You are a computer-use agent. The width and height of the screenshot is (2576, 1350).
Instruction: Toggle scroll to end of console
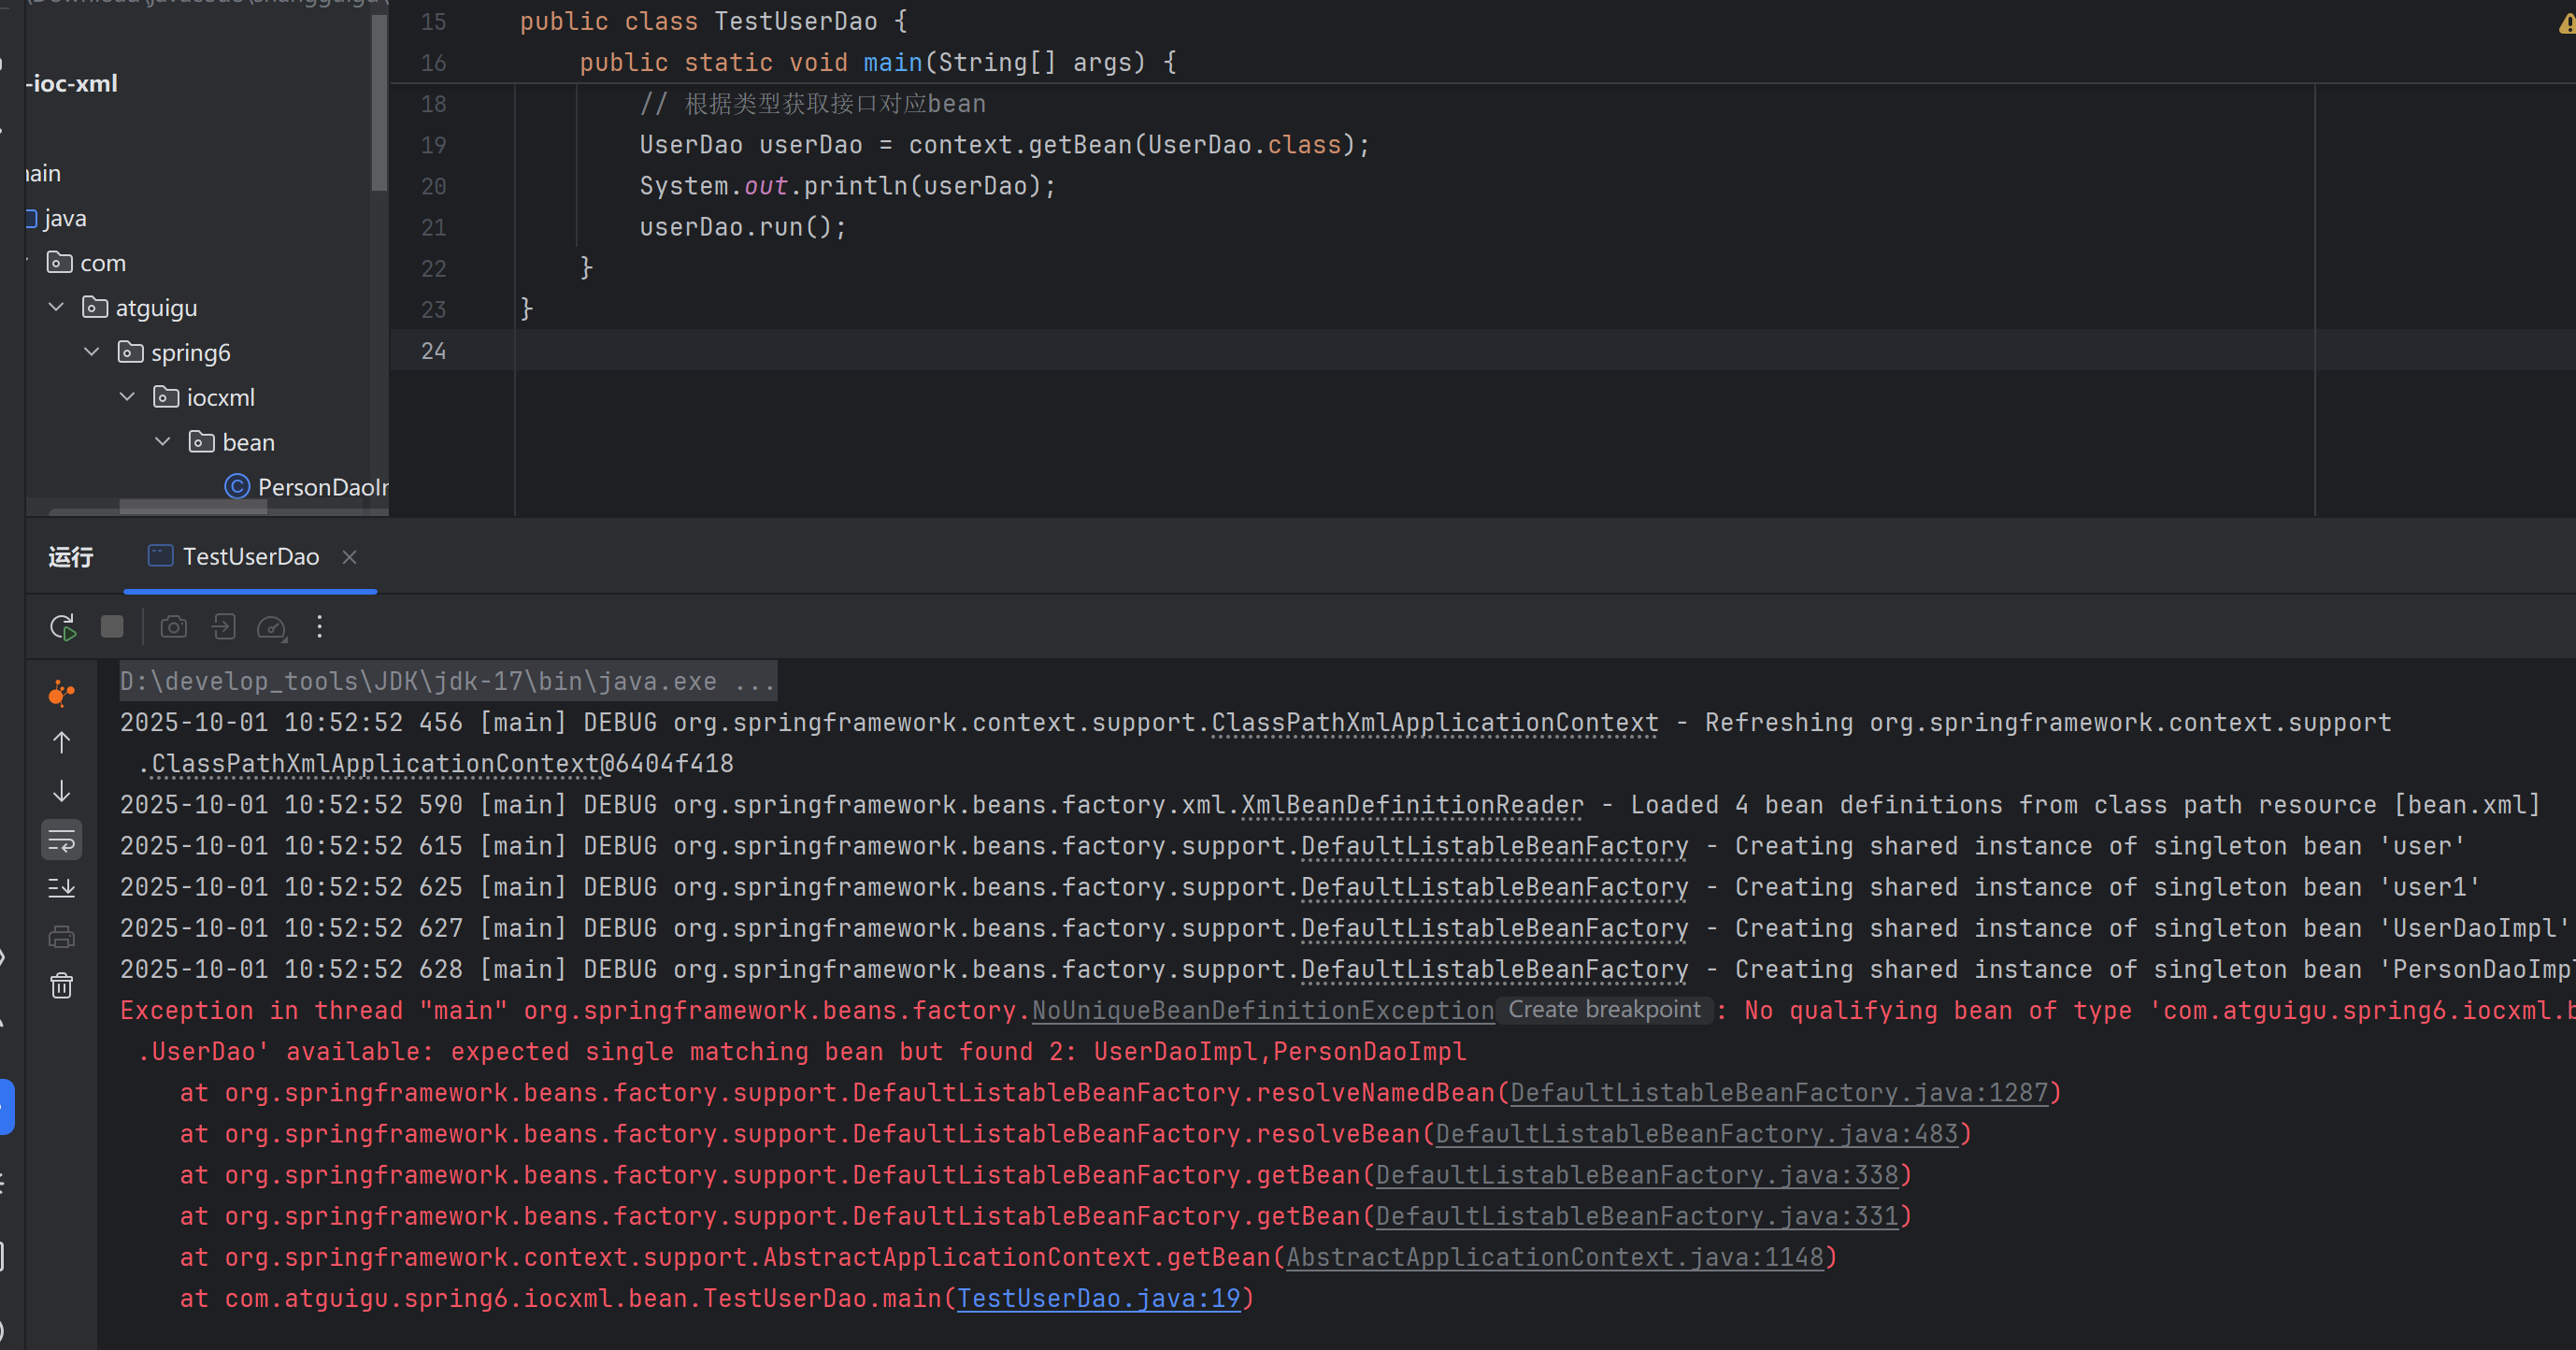pos(62,888)
